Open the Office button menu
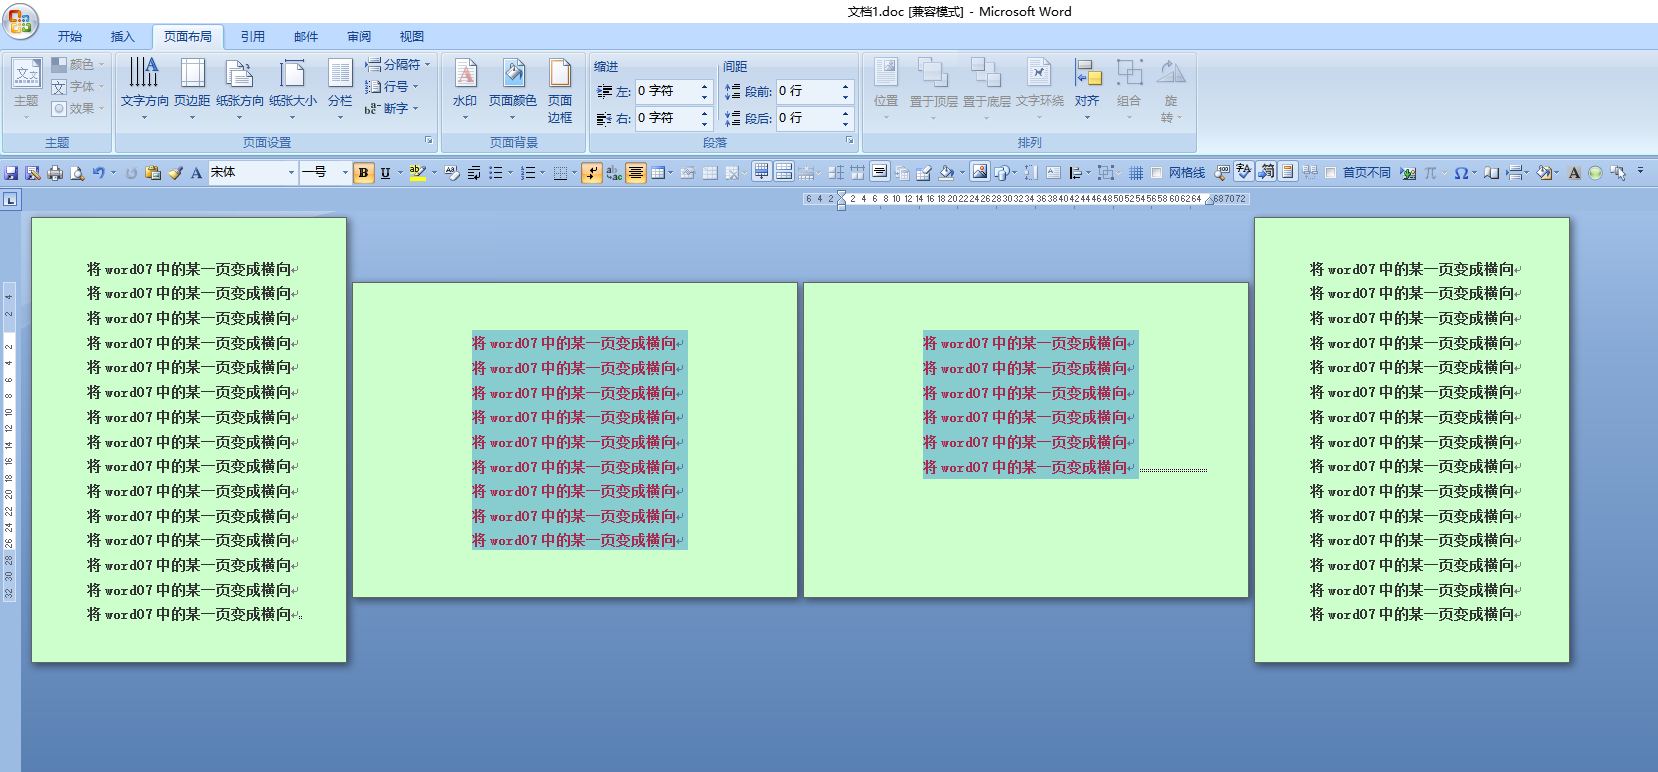Screen dimensions: 1658x772 pyautogui.click(x=20, y=22)
